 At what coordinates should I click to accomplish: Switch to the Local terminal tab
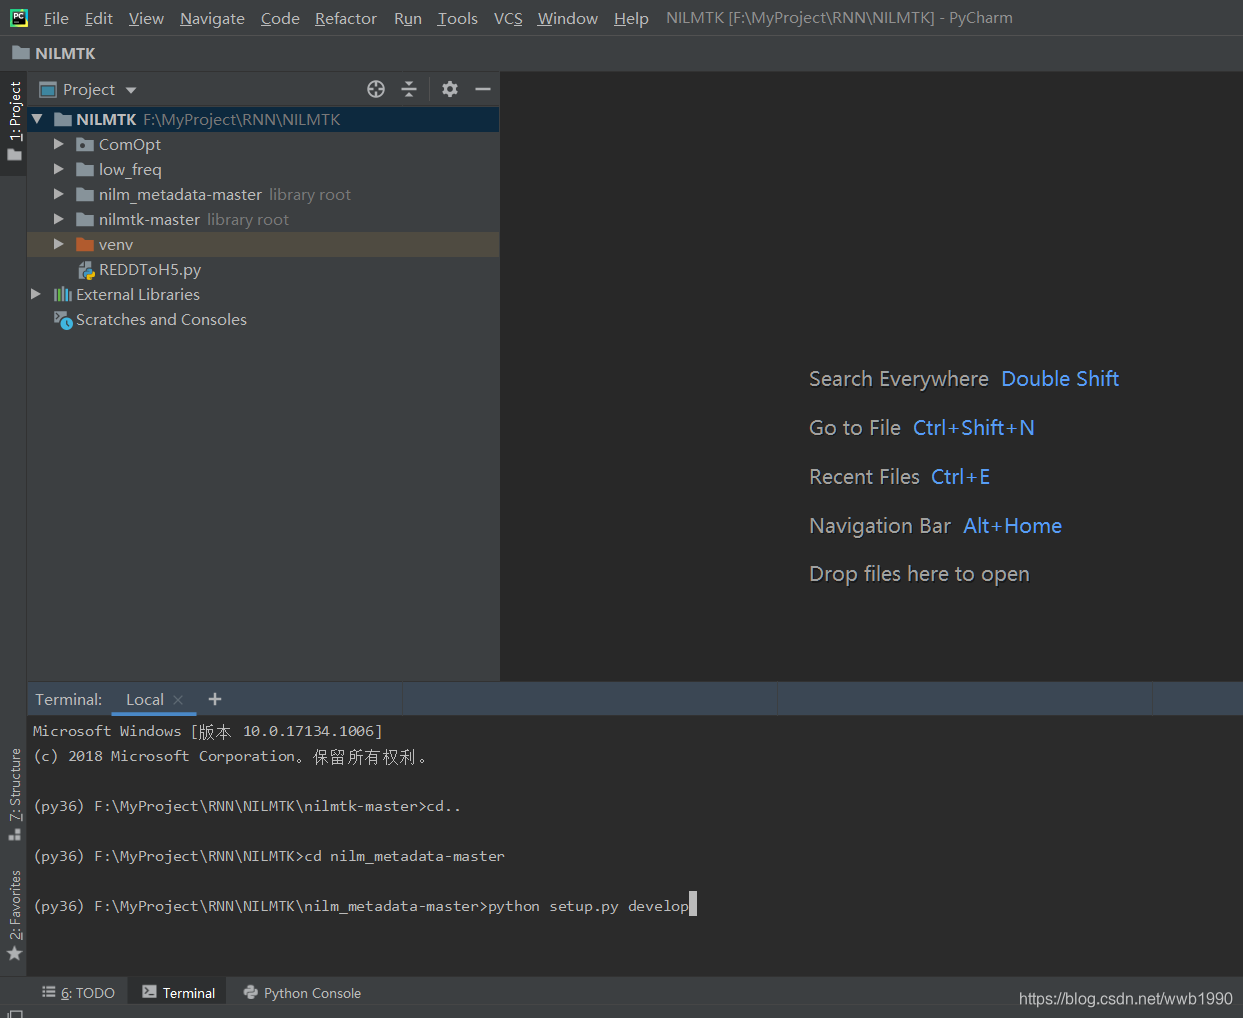pyautogui.click(x=144, y=699)
